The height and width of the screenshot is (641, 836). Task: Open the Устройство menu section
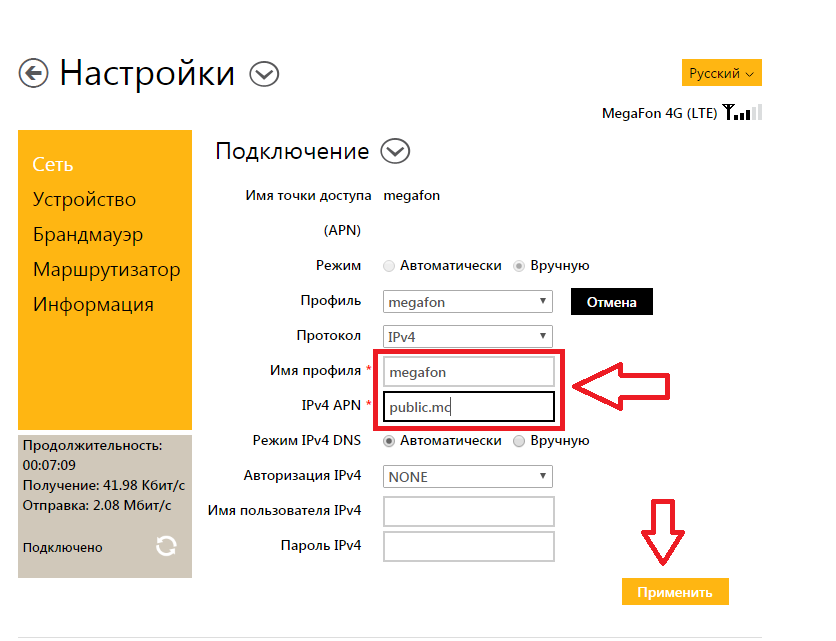[84, 199]
